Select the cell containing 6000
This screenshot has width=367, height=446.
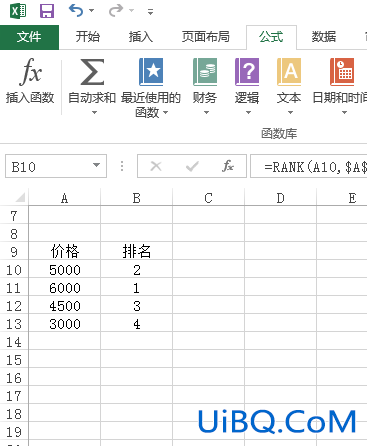point(65,288)
